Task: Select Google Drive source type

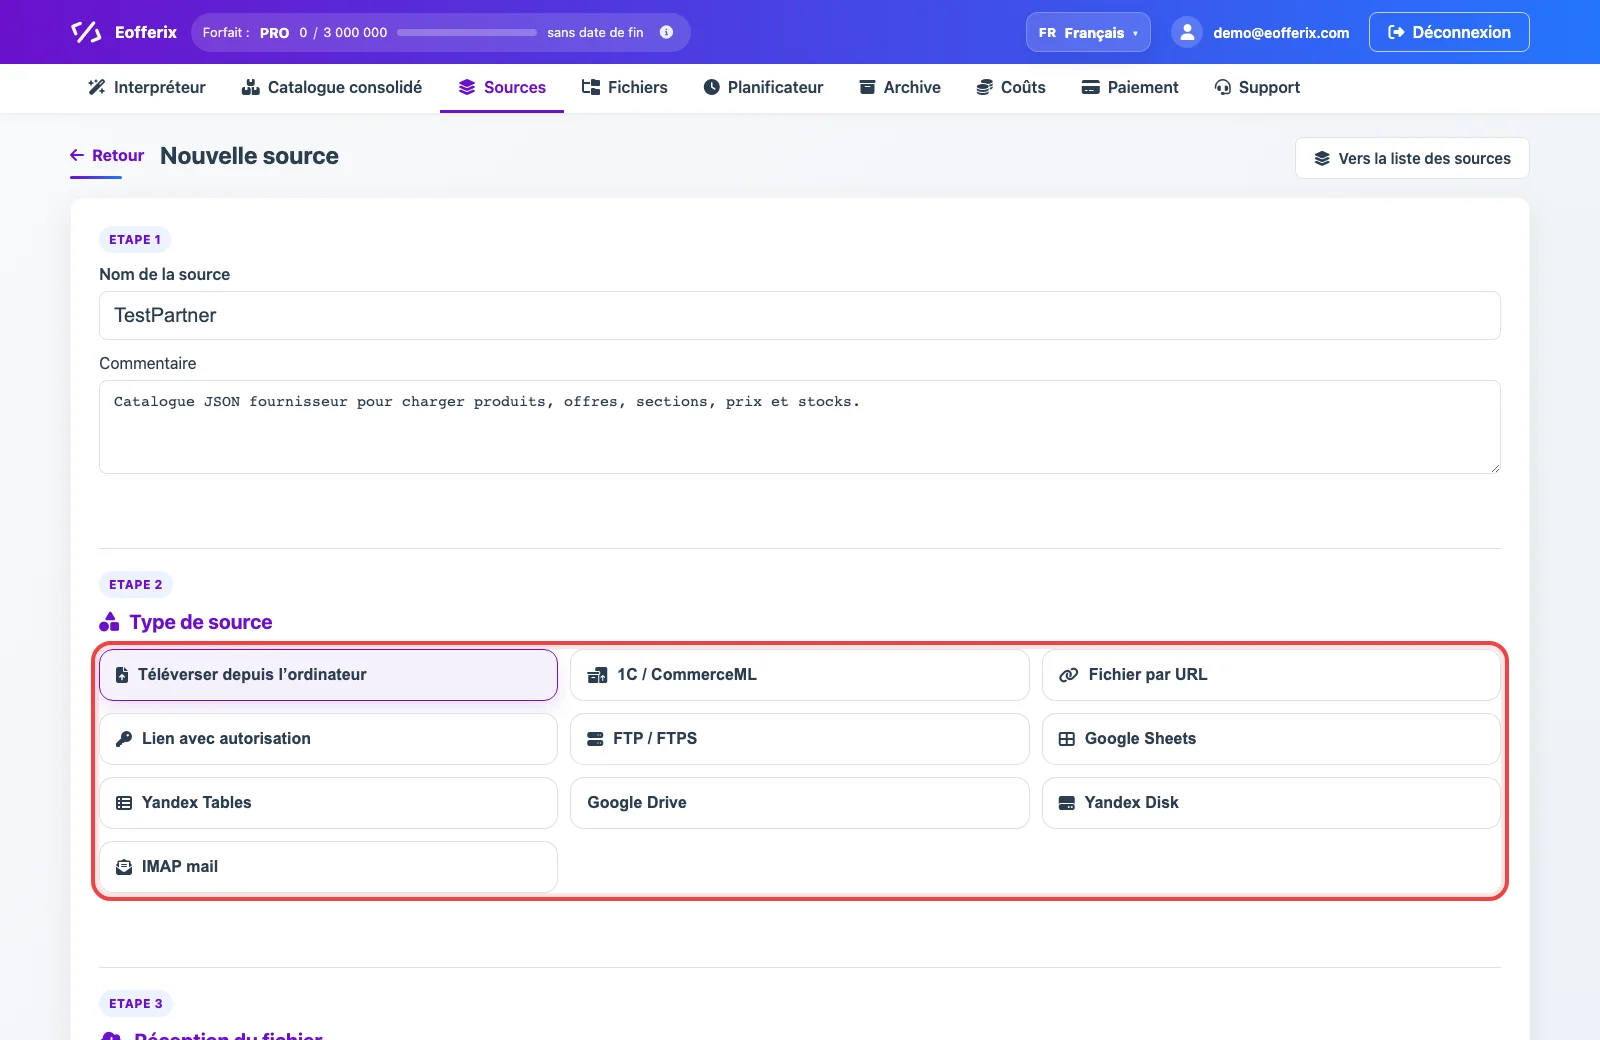Action: [799, 803]
